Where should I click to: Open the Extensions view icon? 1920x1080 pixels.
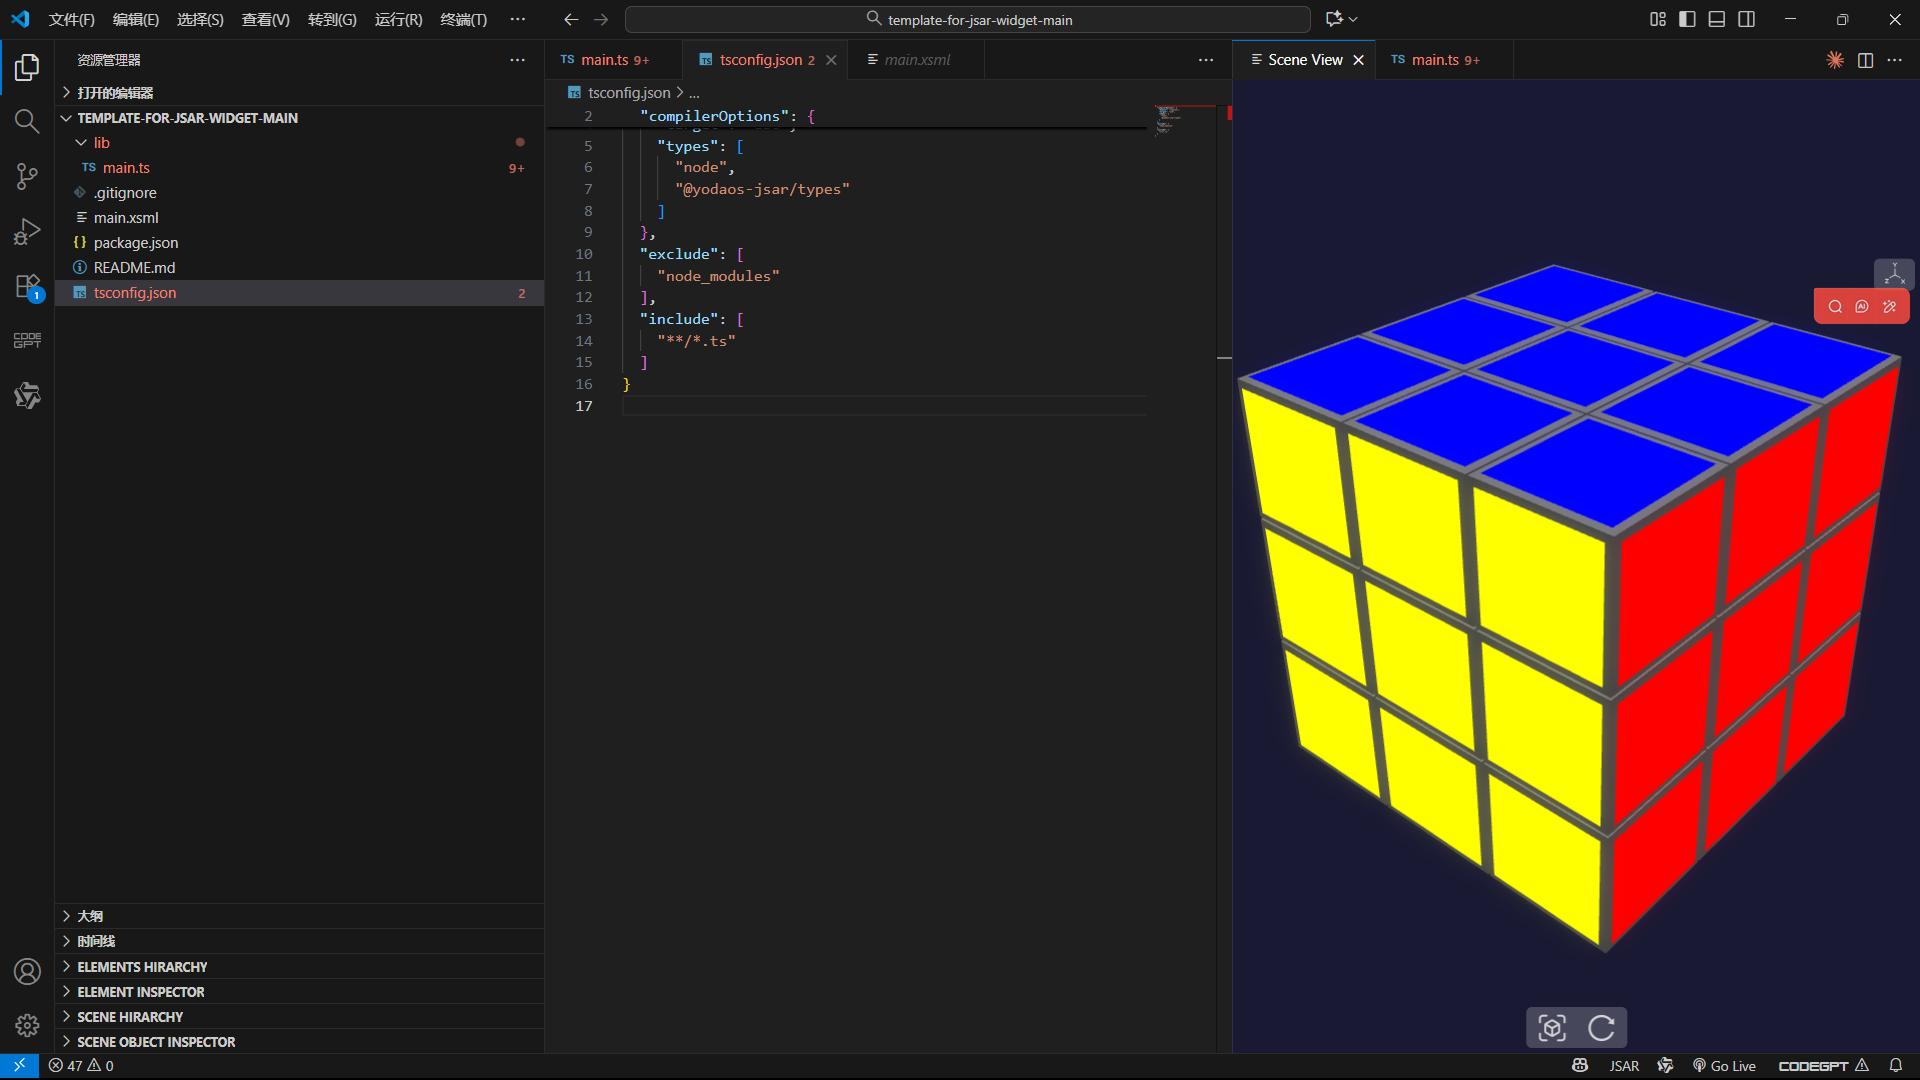pyautogui.click(x=27, y=287)
